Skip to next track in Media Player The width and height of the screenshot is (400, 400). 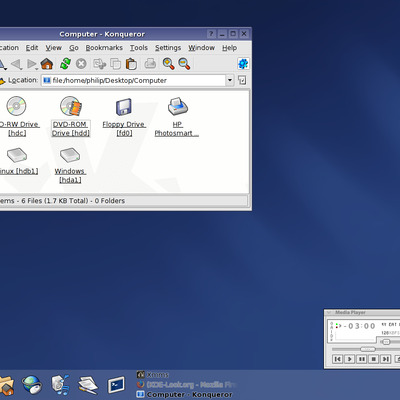386,359
